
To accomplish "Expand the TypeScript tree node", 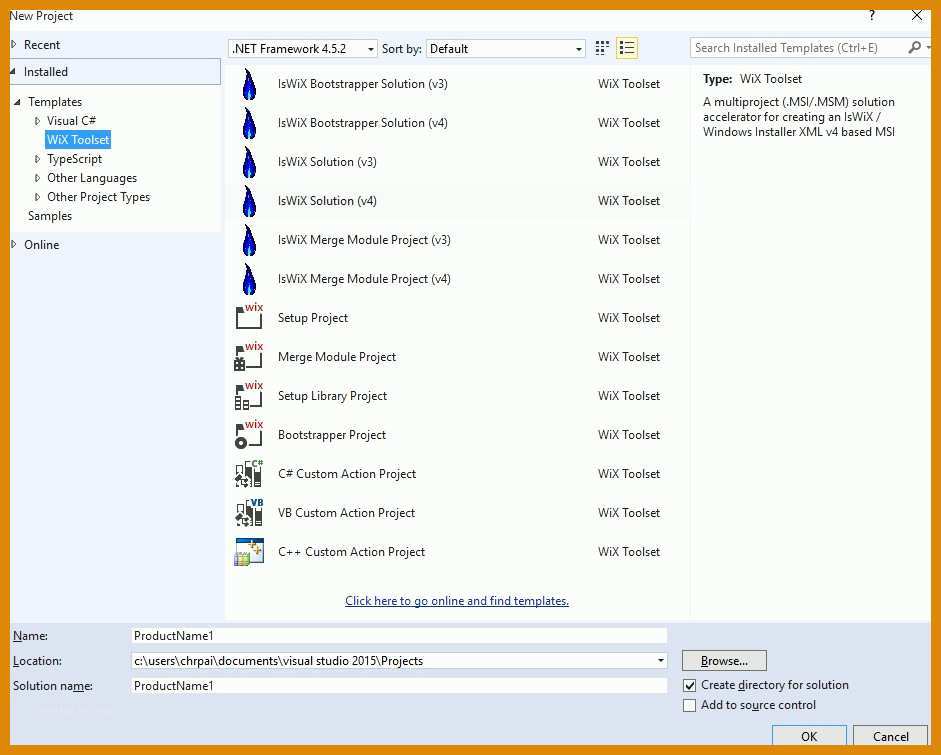I will pos(37,159).
